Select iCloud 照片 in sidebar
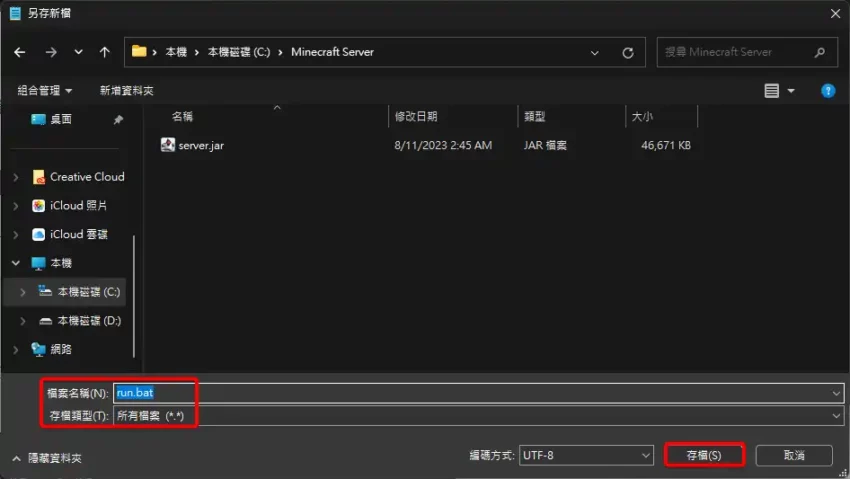 pyautogui.click(x=78, y=205)
